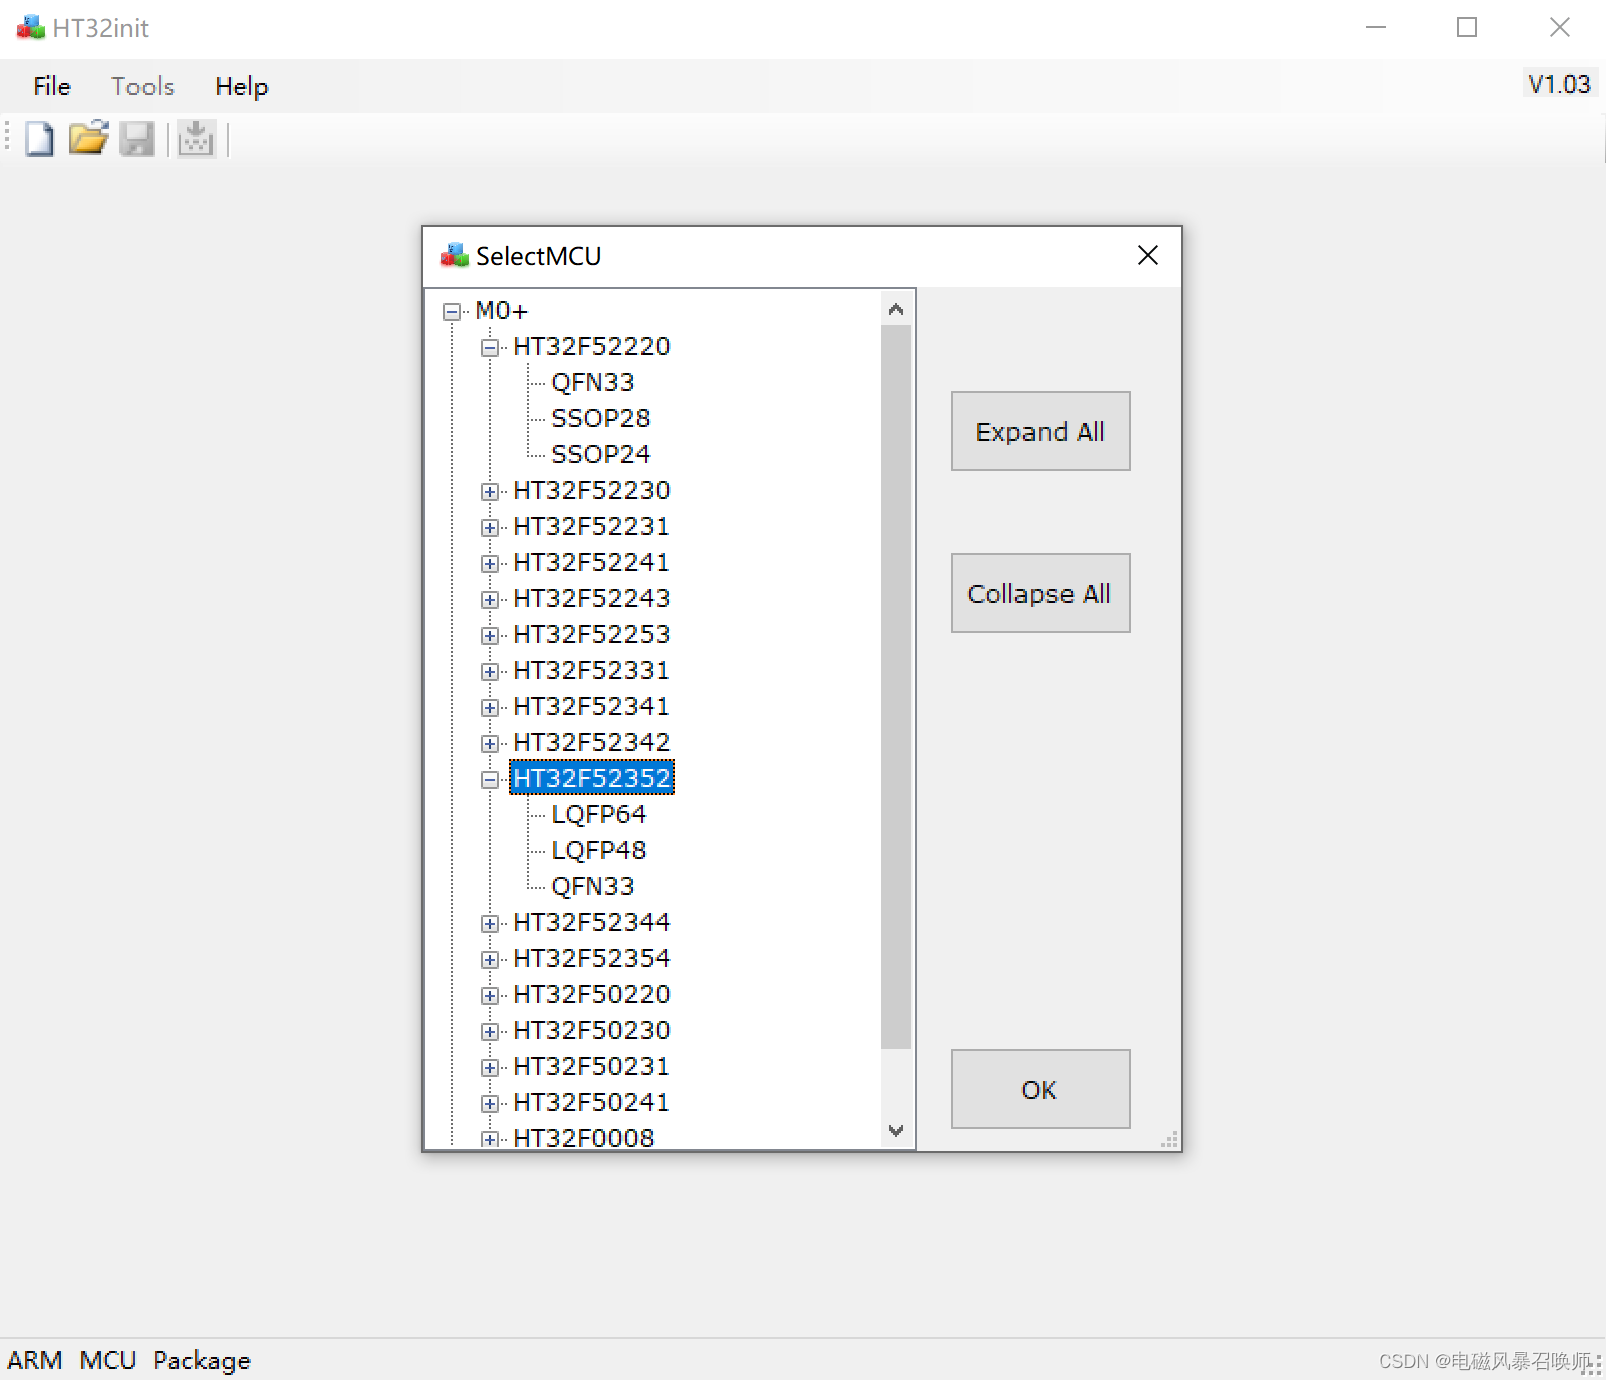1606x1380 pixels.
Task: Collapse the HT32F52352 node
Action: (x=490, y=780)
